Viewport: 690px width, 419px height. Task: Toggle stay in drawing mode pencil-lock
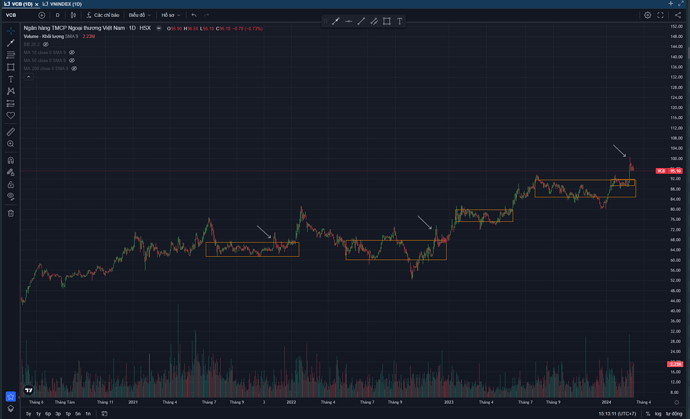[11, 172]
